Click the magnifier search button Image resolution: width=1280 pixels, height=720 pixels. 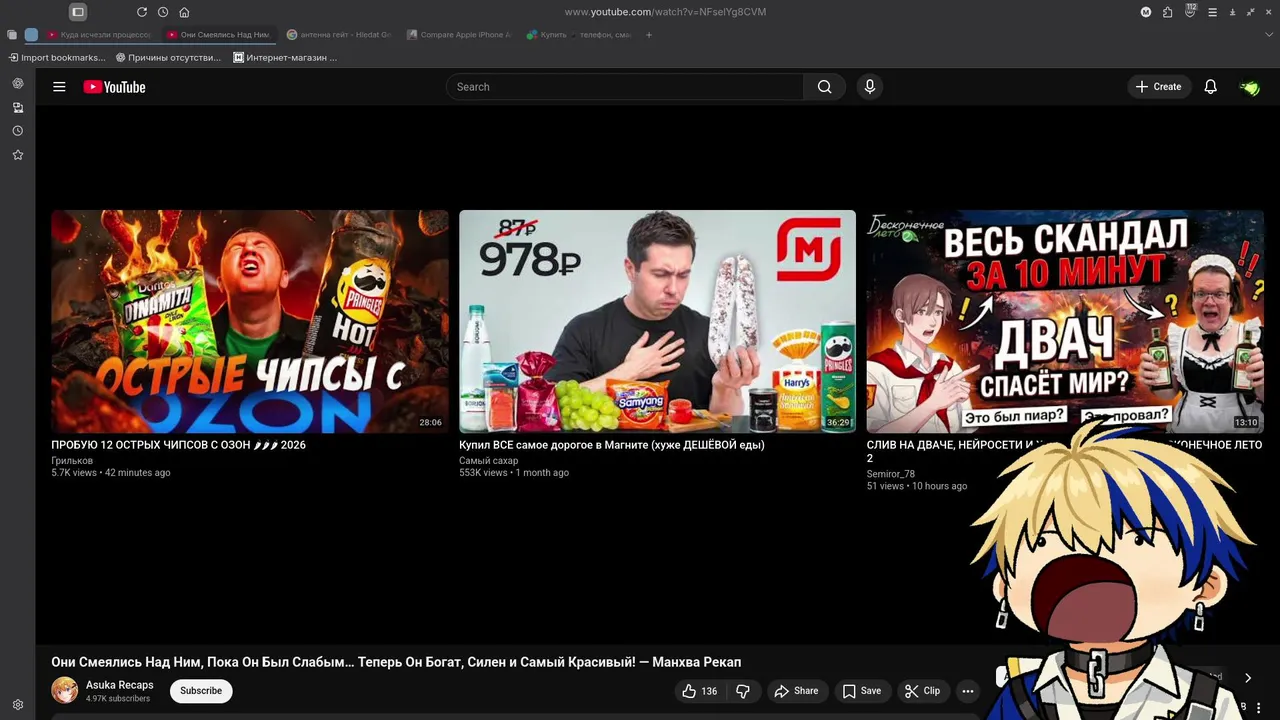pyautogui.click(x=824, y=87)
